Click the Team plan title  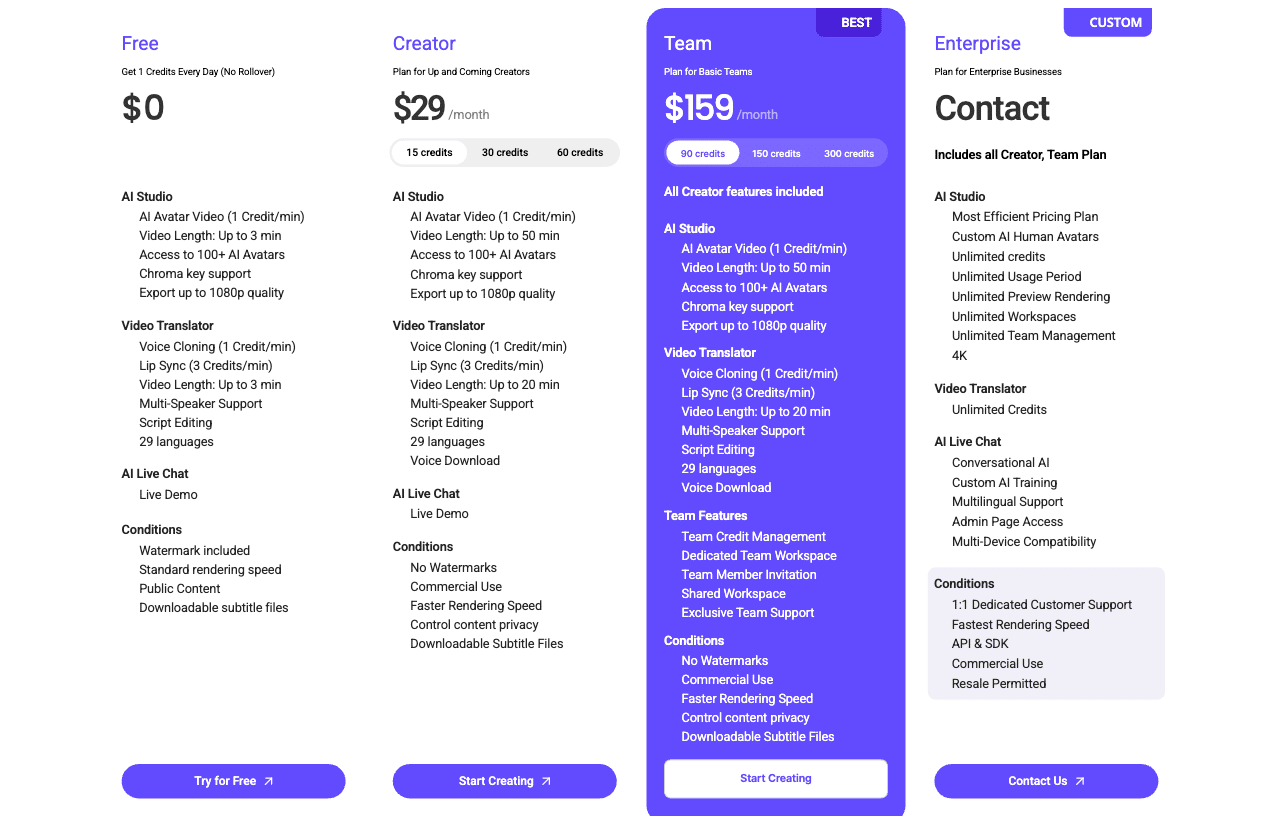[688, 43]
